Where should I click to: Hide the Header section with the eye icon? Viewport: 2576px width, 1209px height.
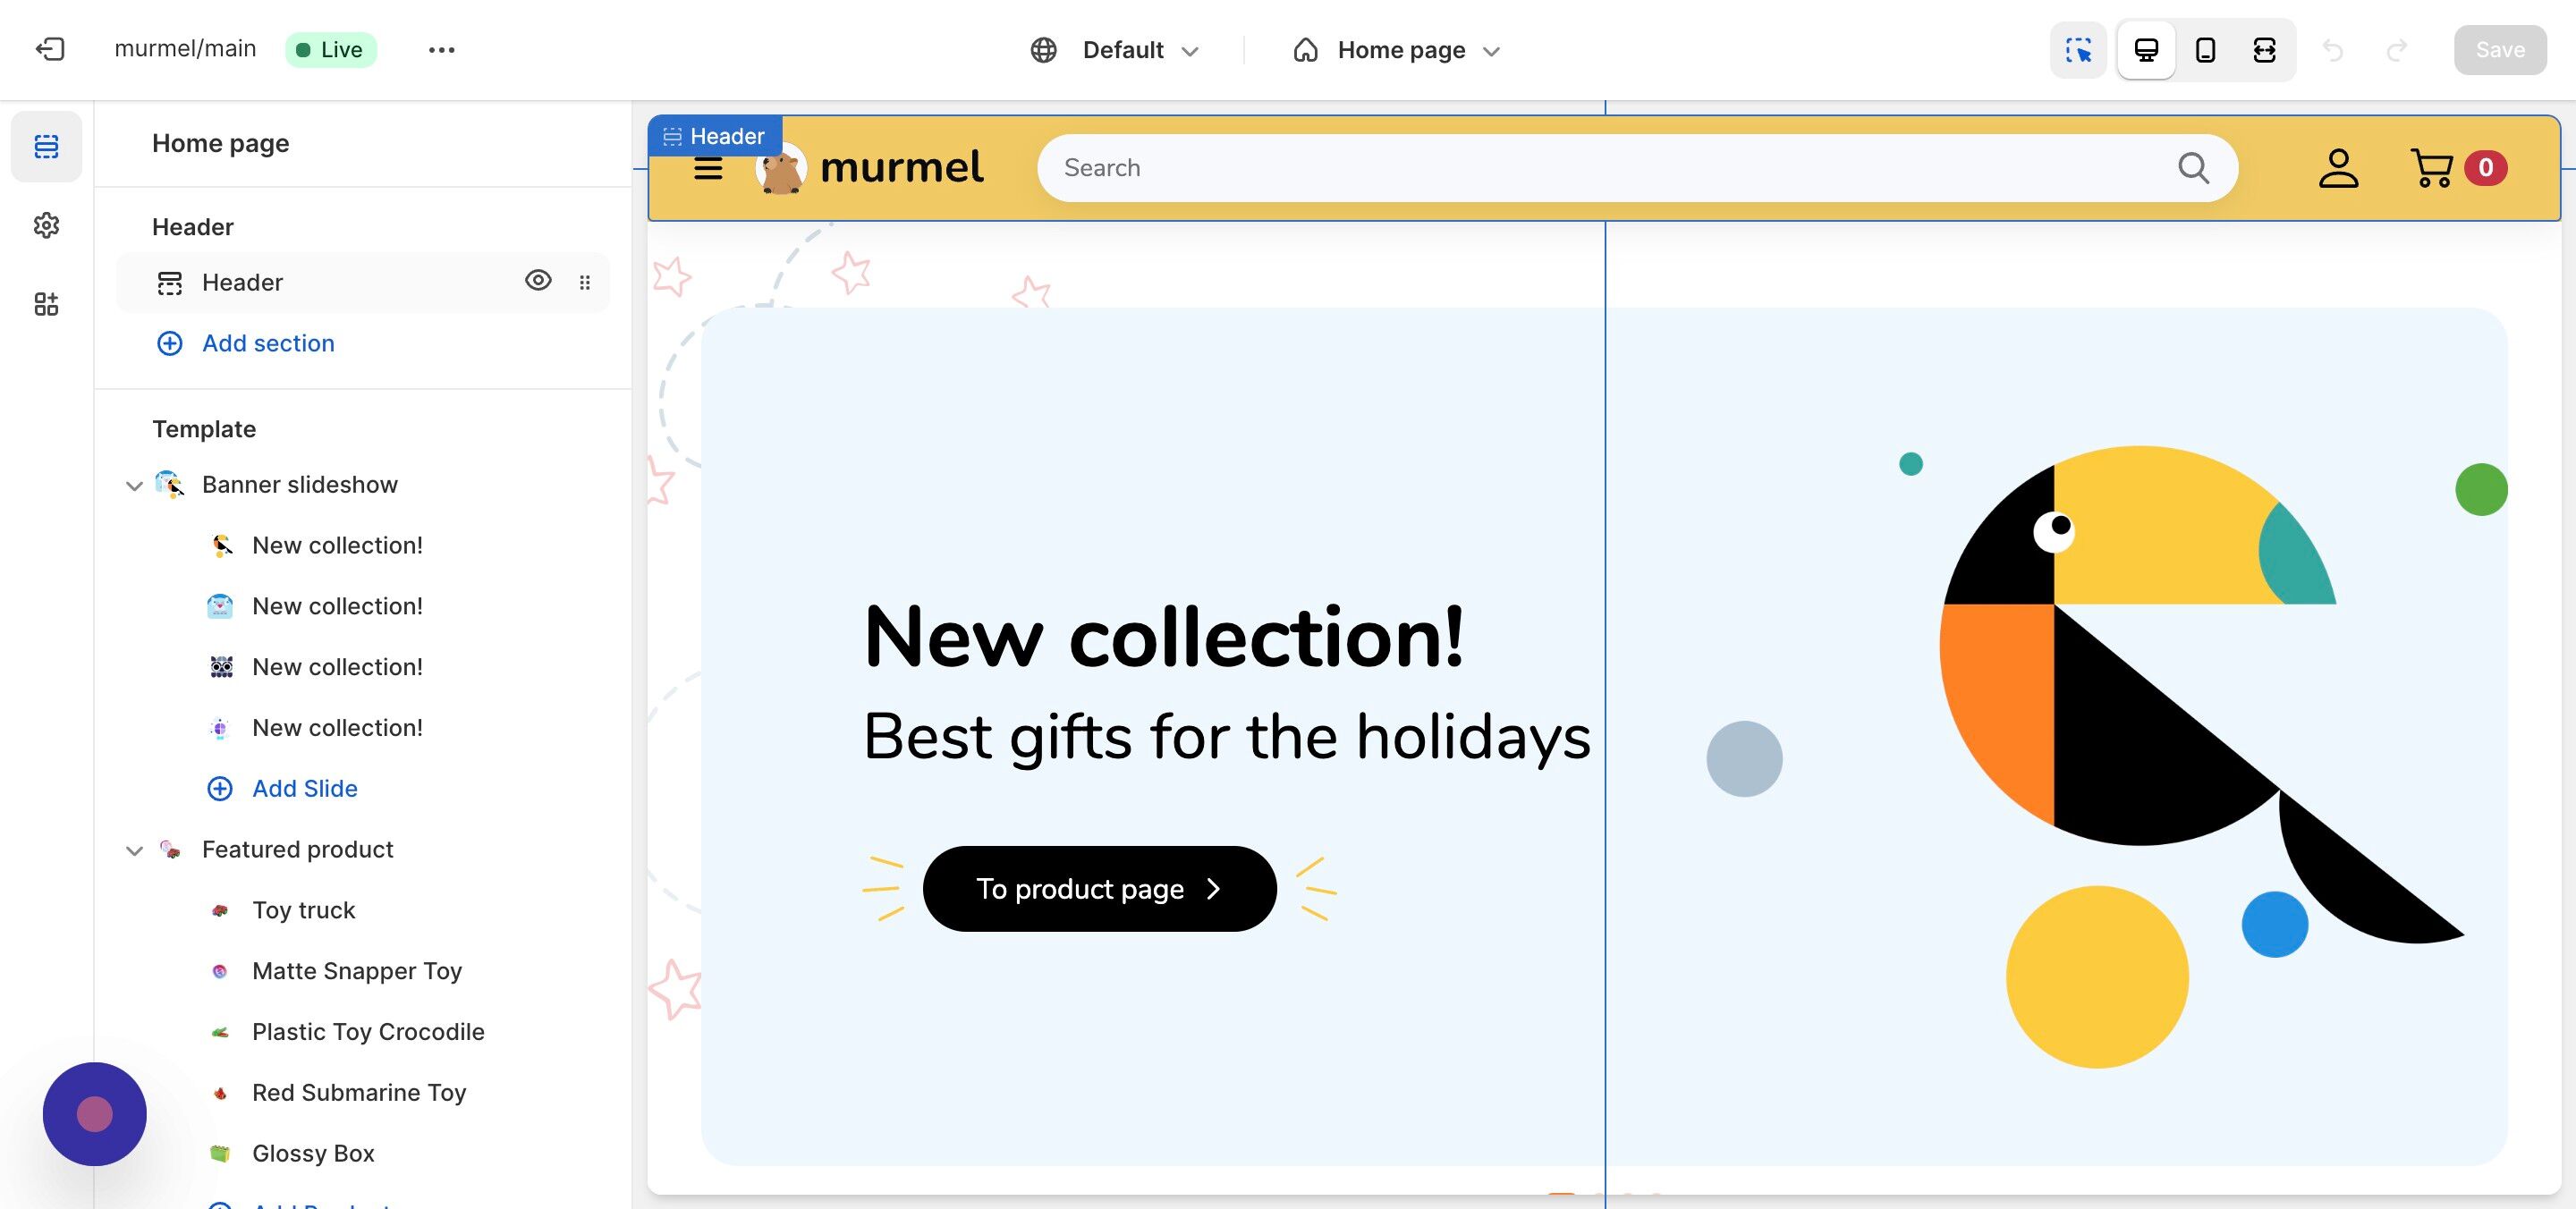(x=538, y=281)
